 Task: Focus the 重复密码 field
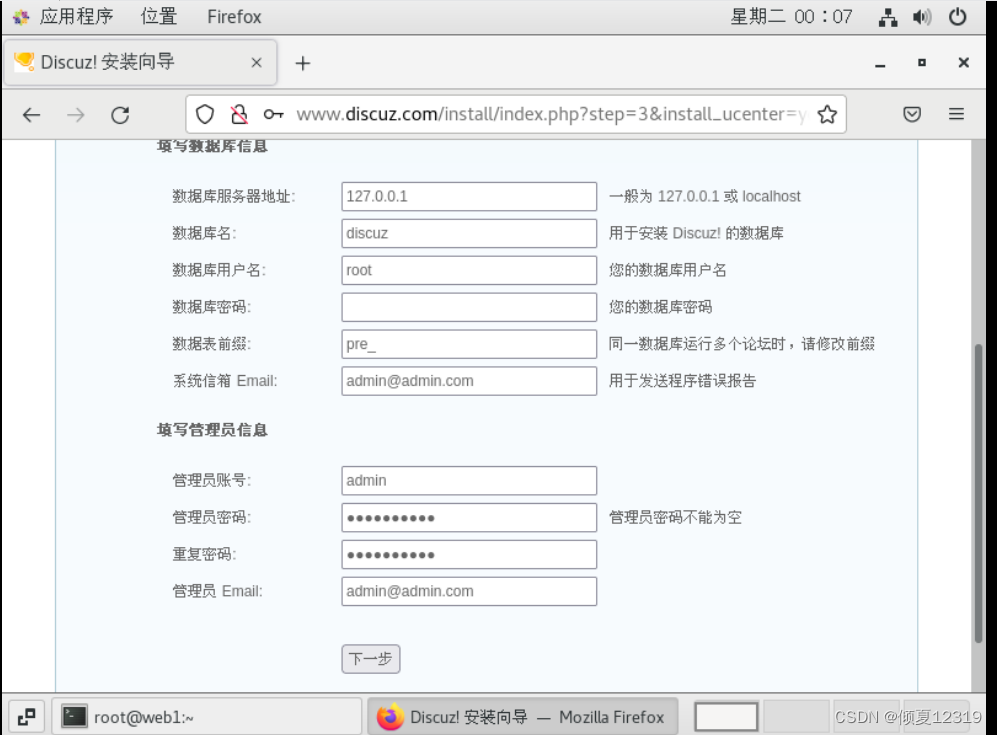469,554
